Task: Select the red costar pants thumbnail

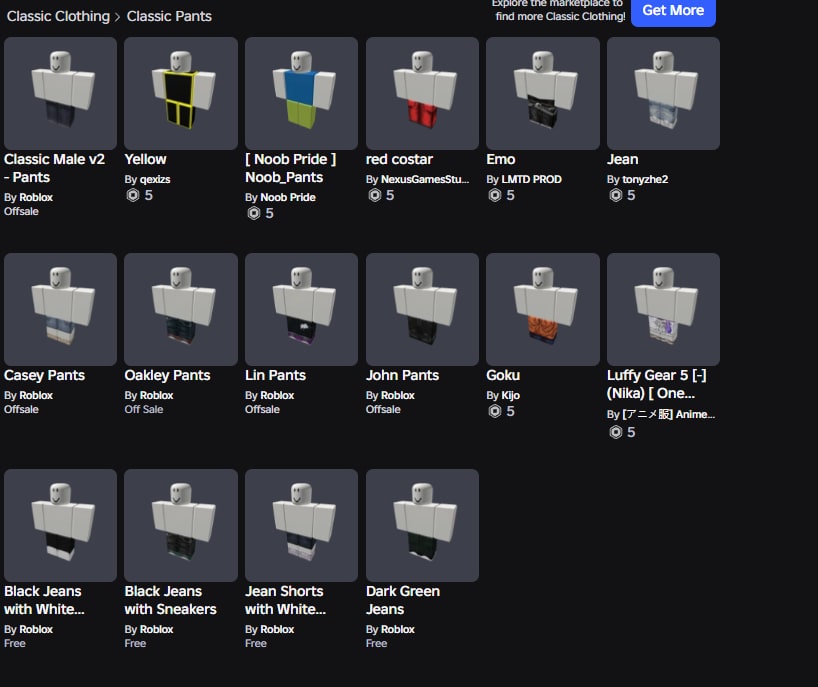Action: (x=422, y=93)
